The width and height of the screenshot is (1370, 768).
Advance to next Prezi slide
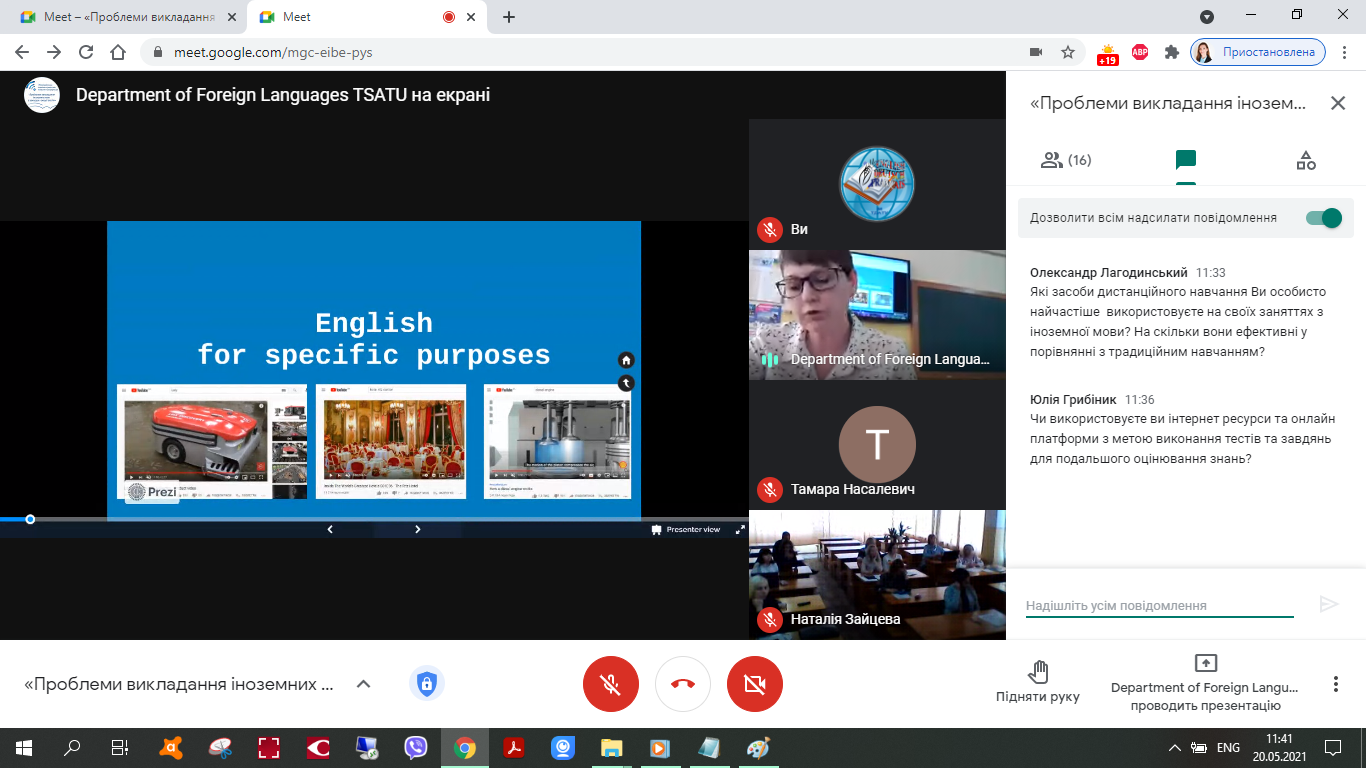click(x=418, y=529)
